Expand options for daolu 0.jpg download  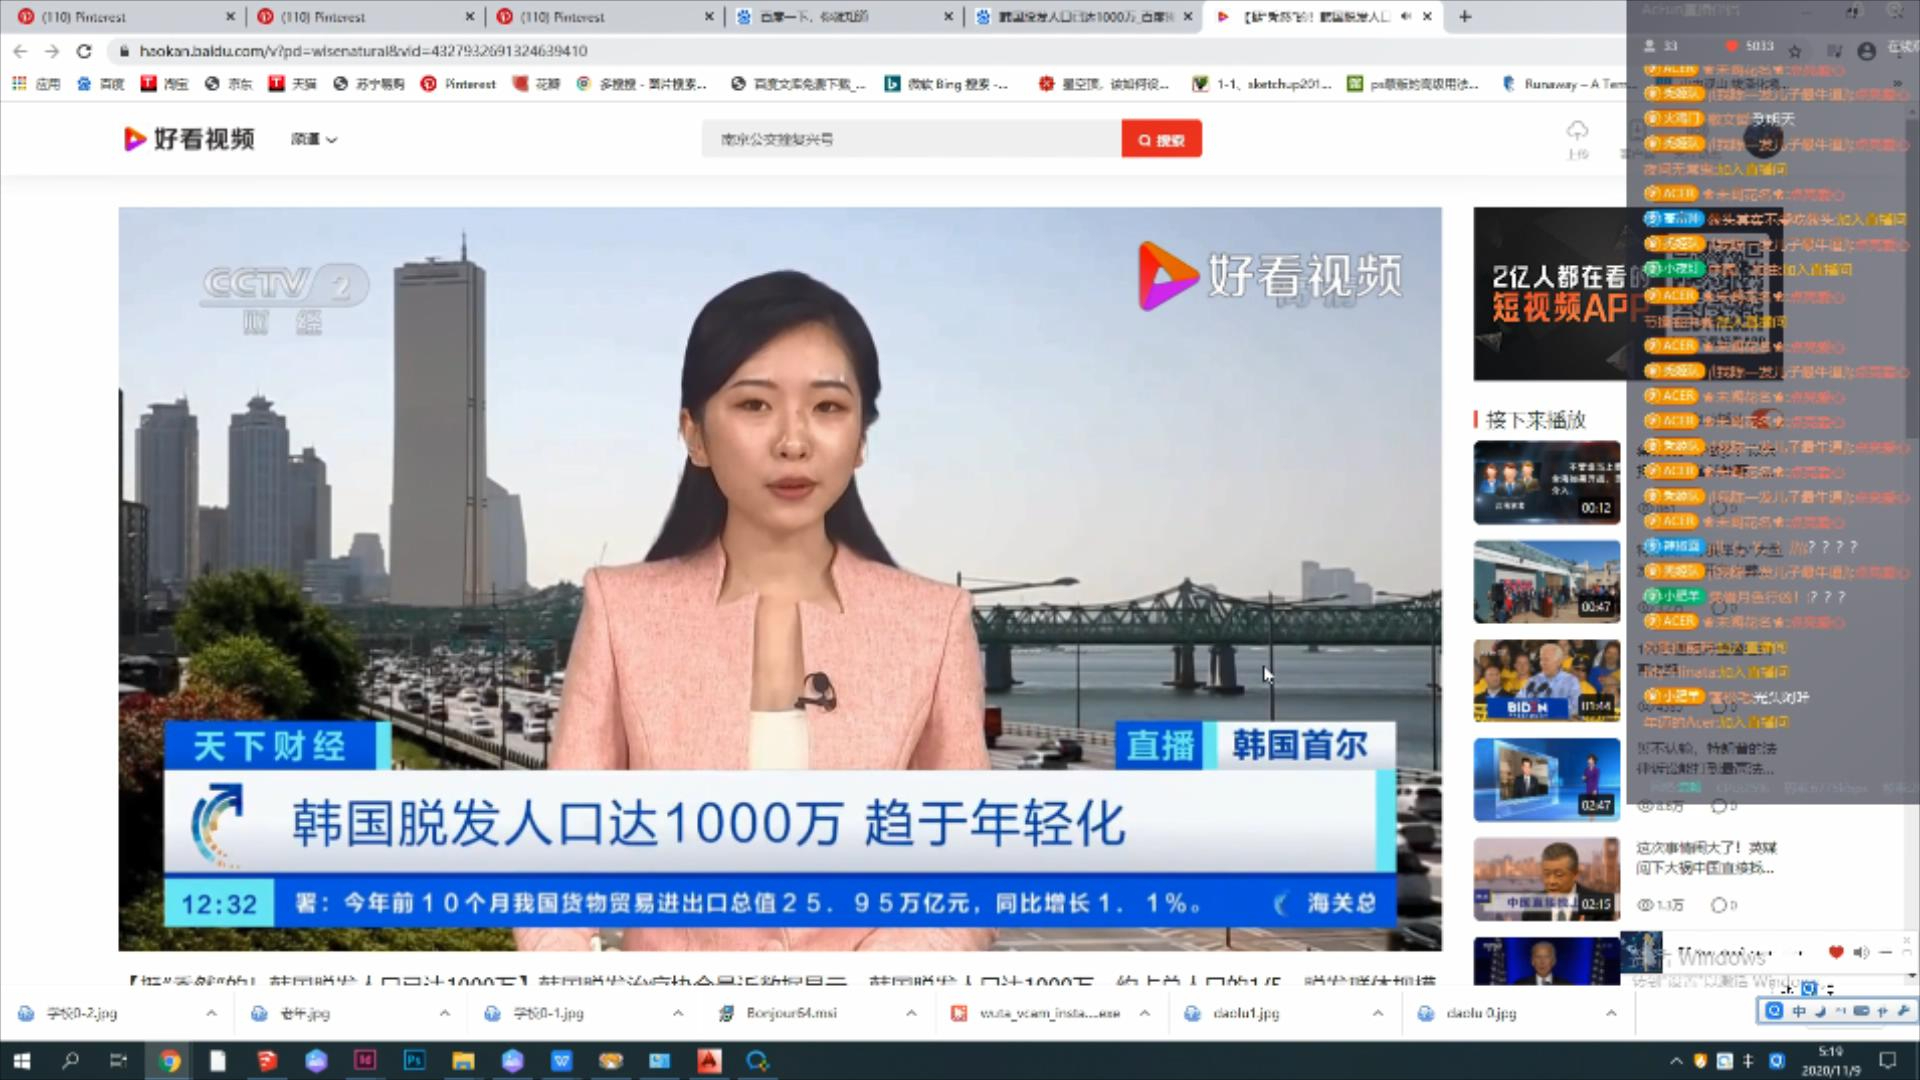coord(1611,1013)
